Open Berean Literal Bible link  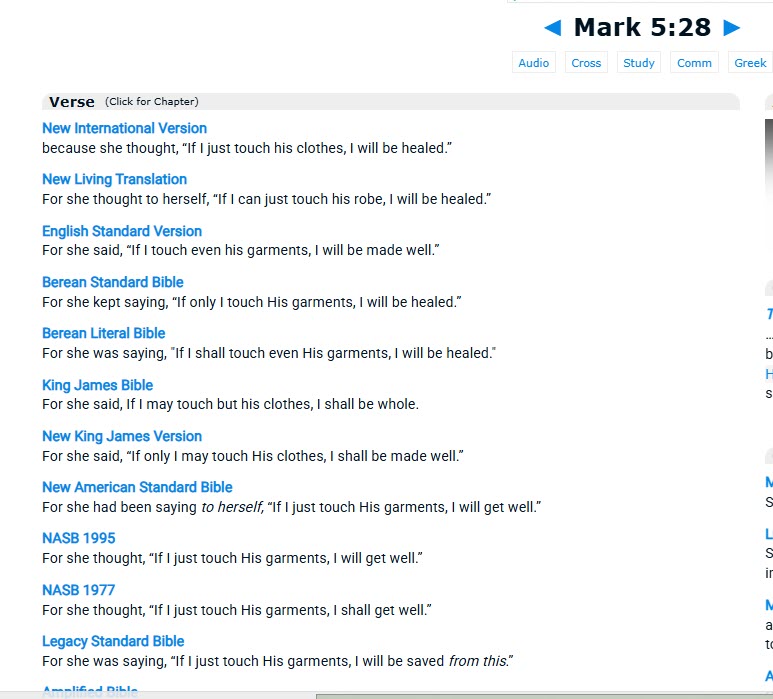coord(104,333)
